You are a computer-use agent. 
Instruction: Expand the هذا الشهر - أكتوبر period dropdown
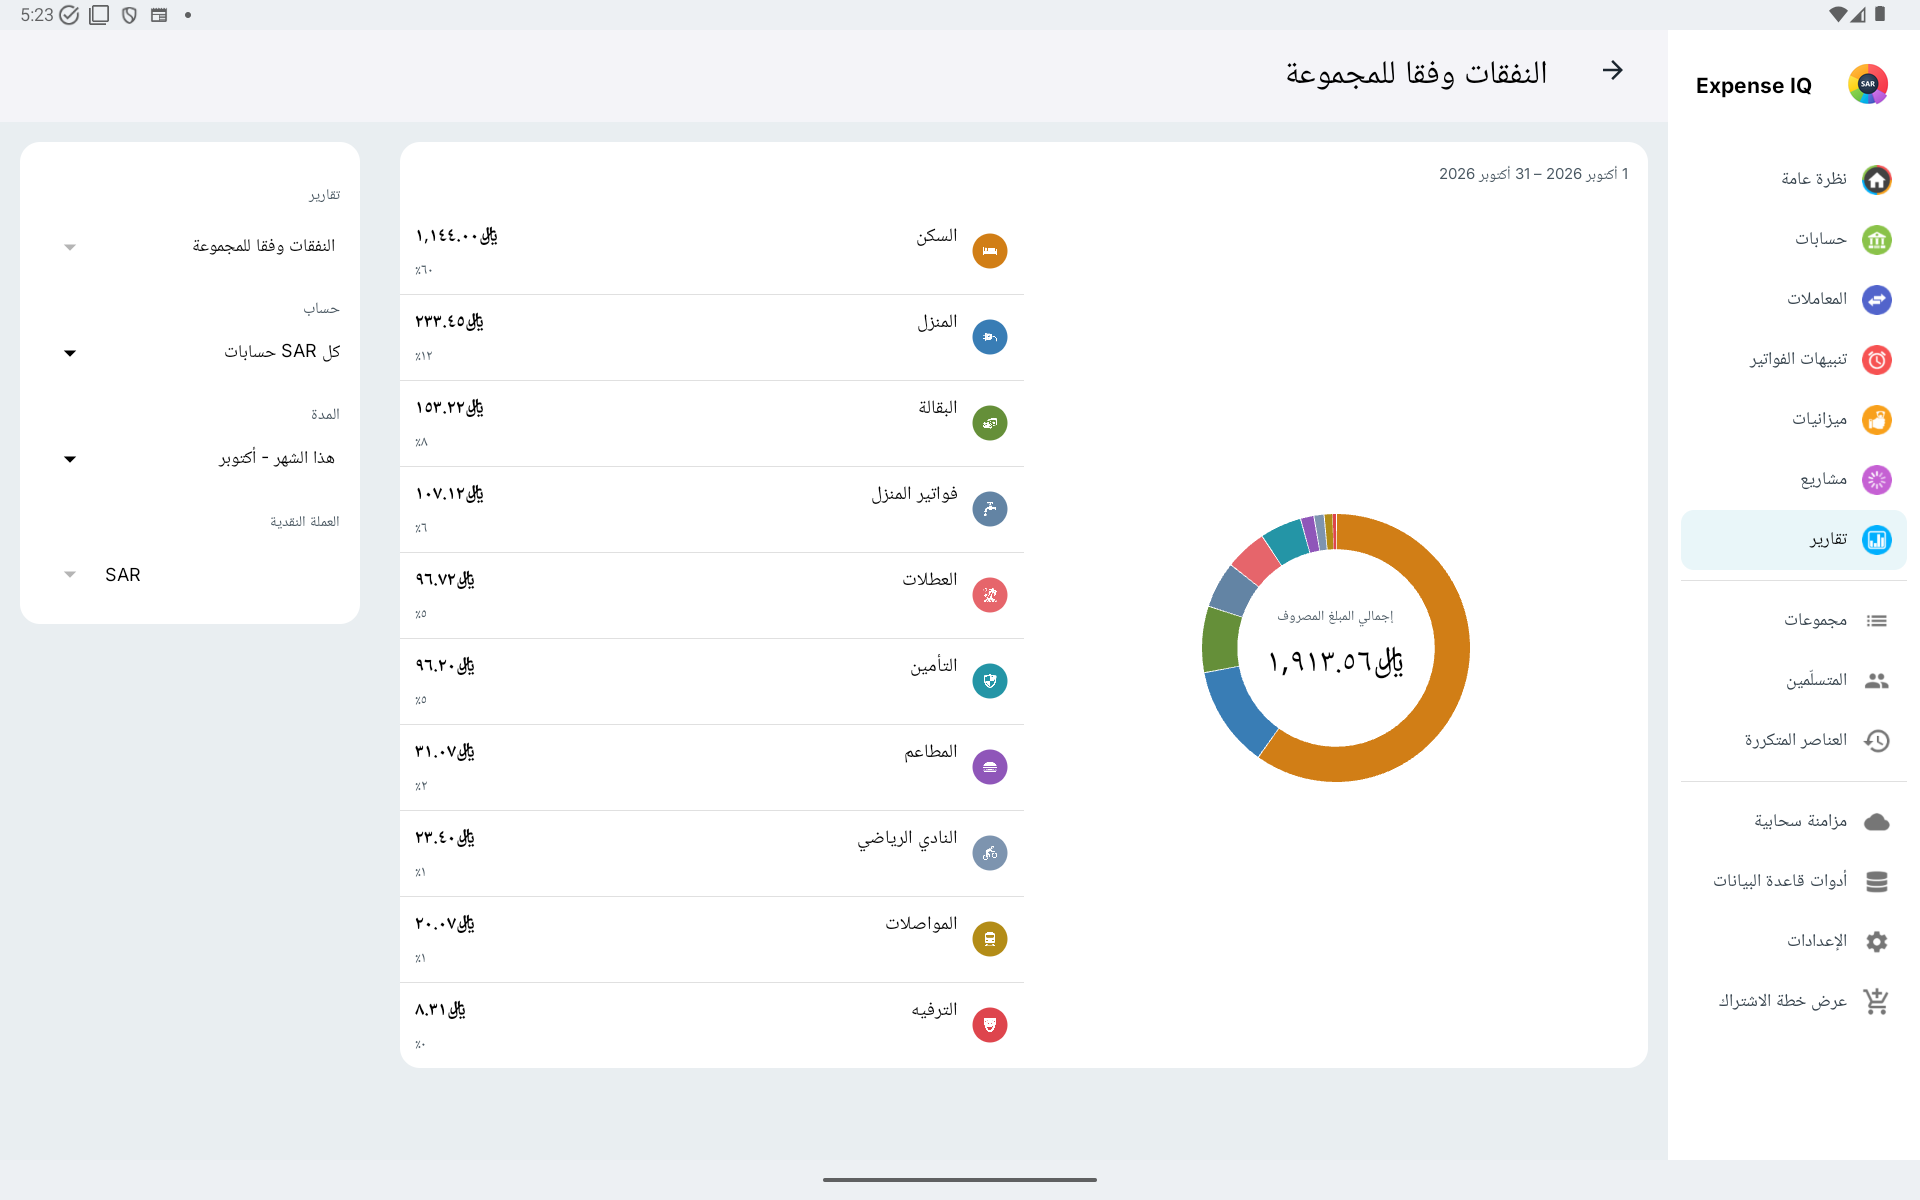[x=200, y=458]
